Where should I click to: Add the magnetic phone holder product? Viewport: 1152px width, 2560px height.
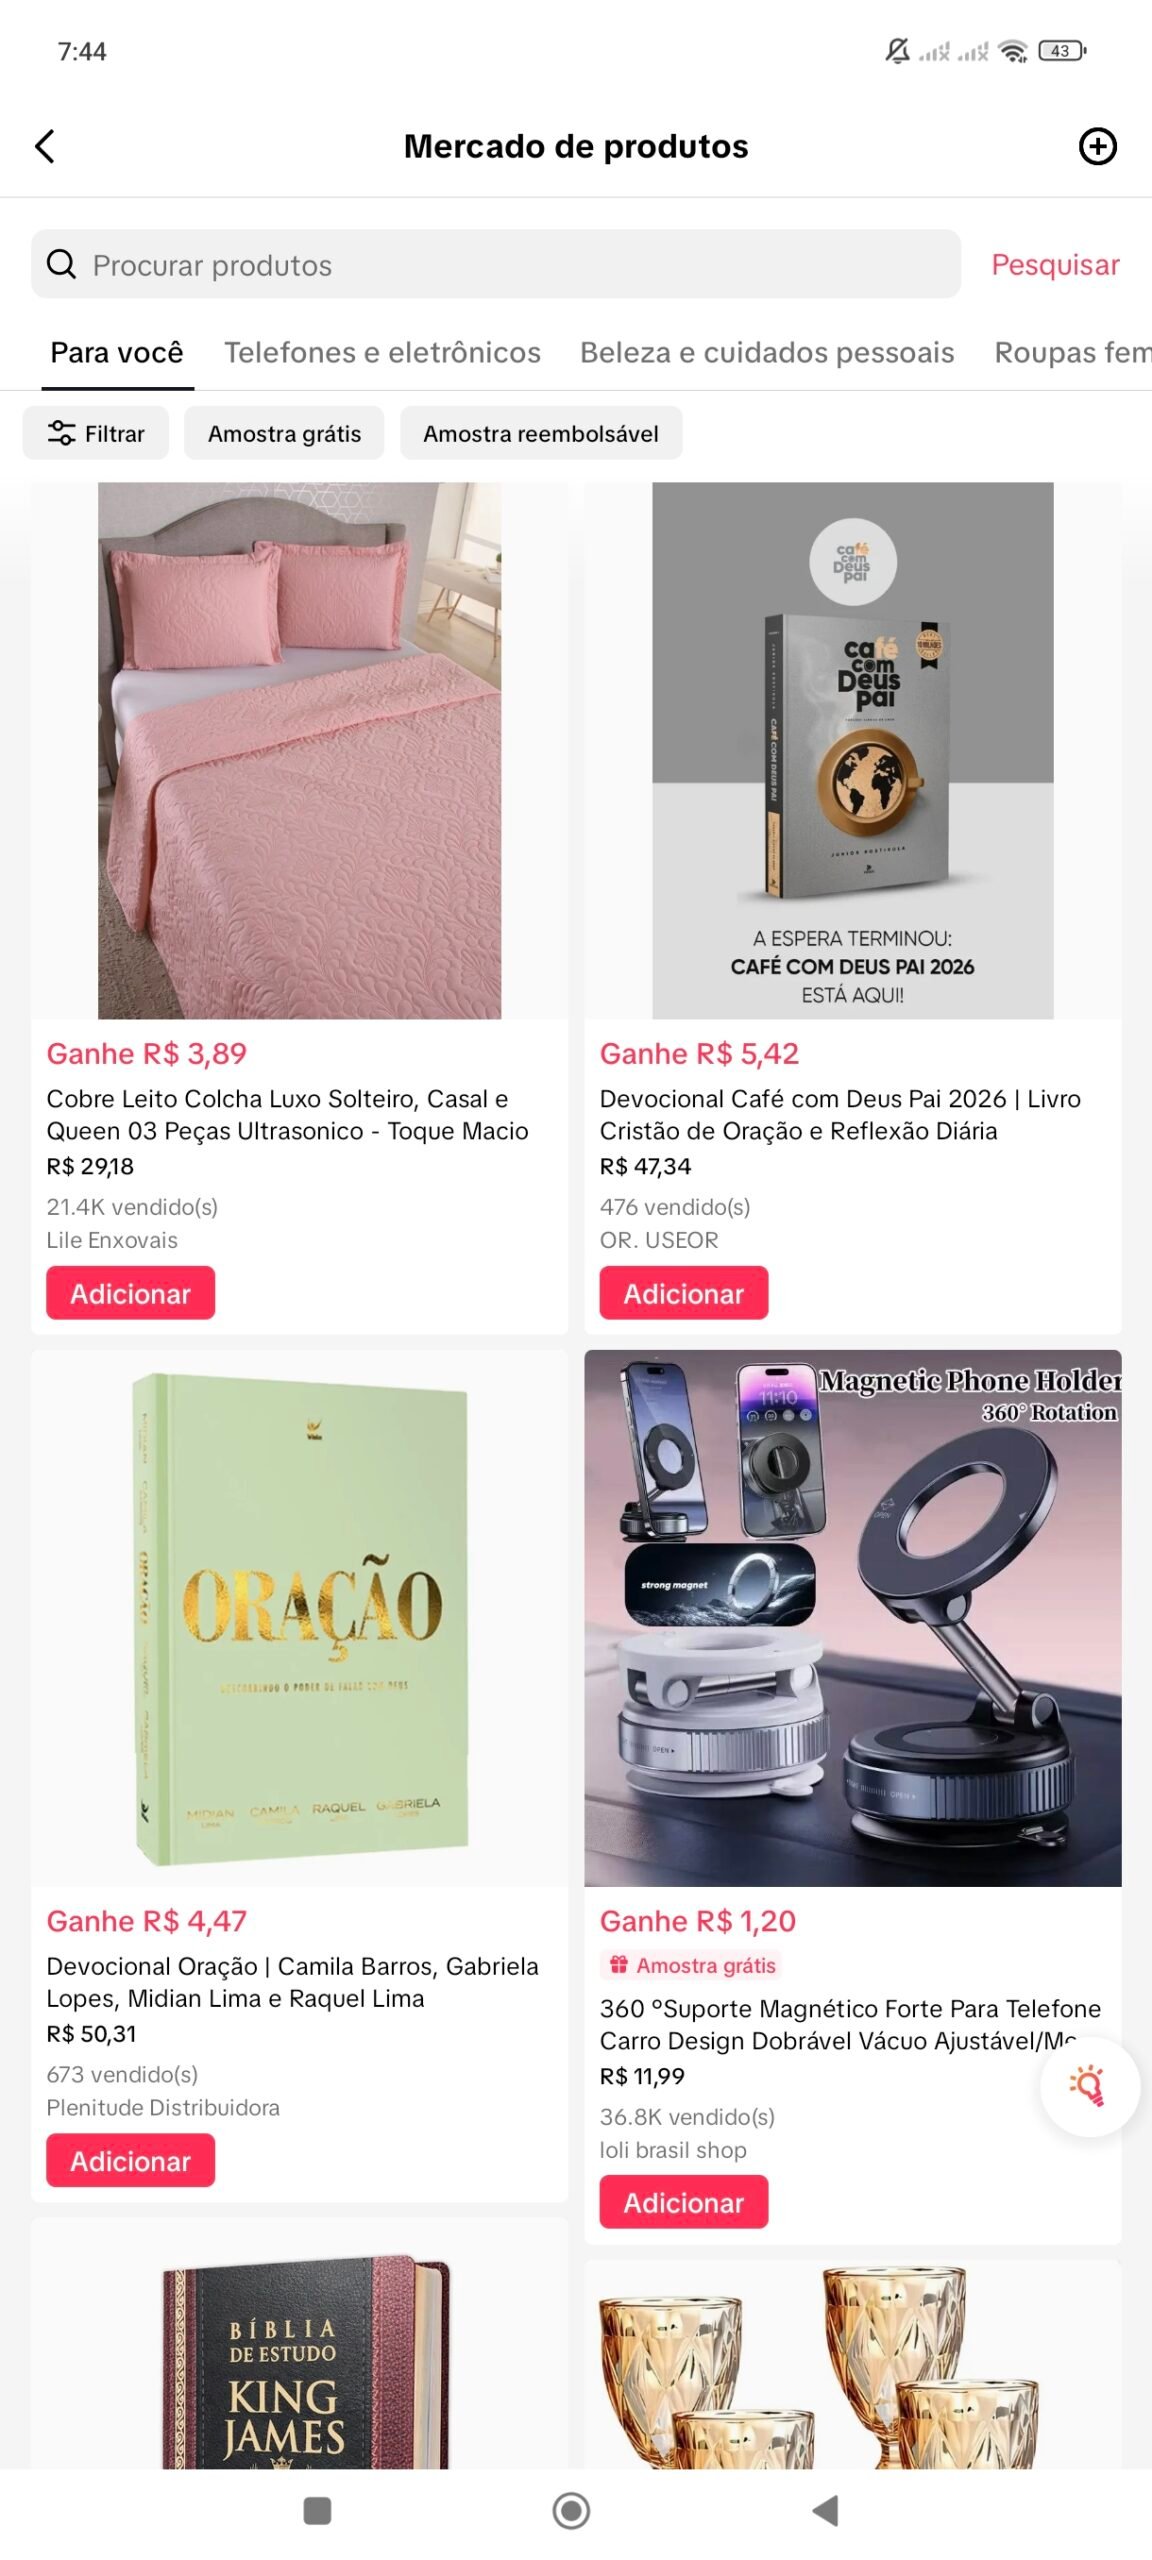[x=684, y=2202]
